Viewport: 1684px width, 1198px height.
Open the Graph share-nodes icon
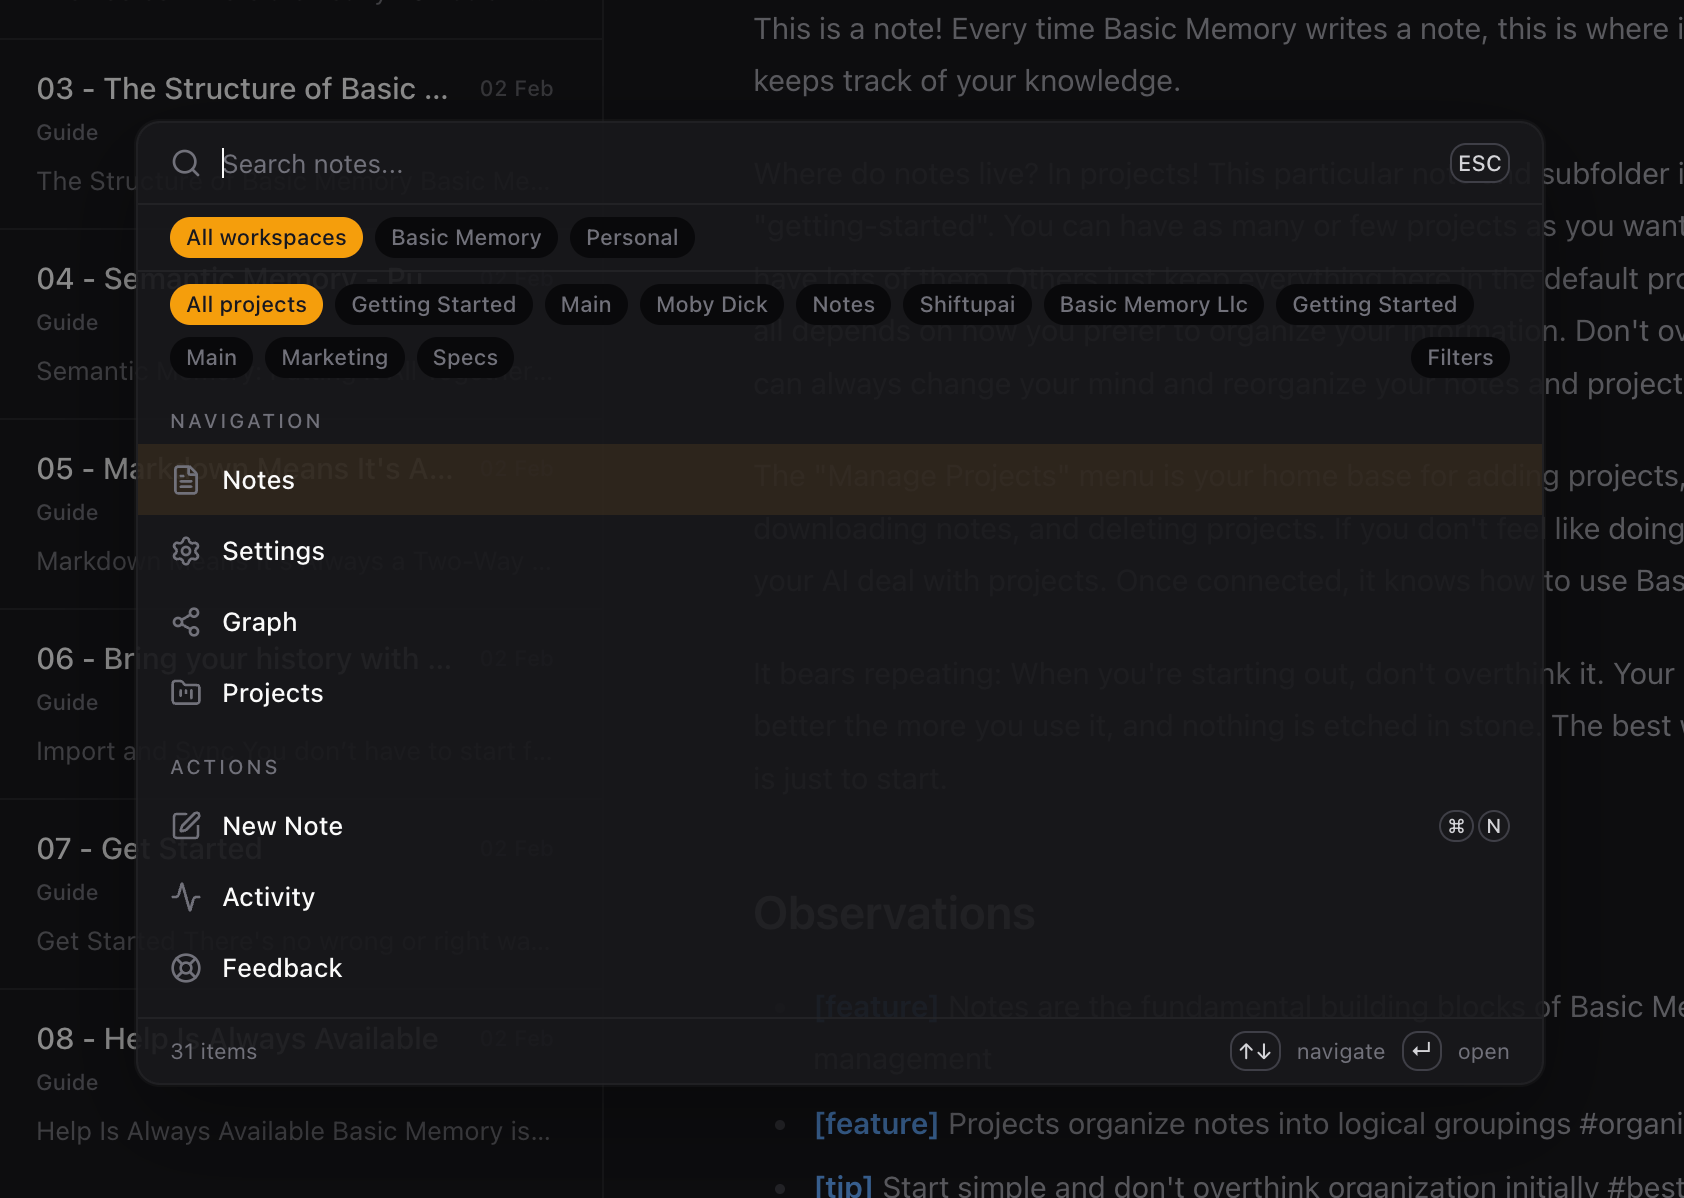click(186, 622)
